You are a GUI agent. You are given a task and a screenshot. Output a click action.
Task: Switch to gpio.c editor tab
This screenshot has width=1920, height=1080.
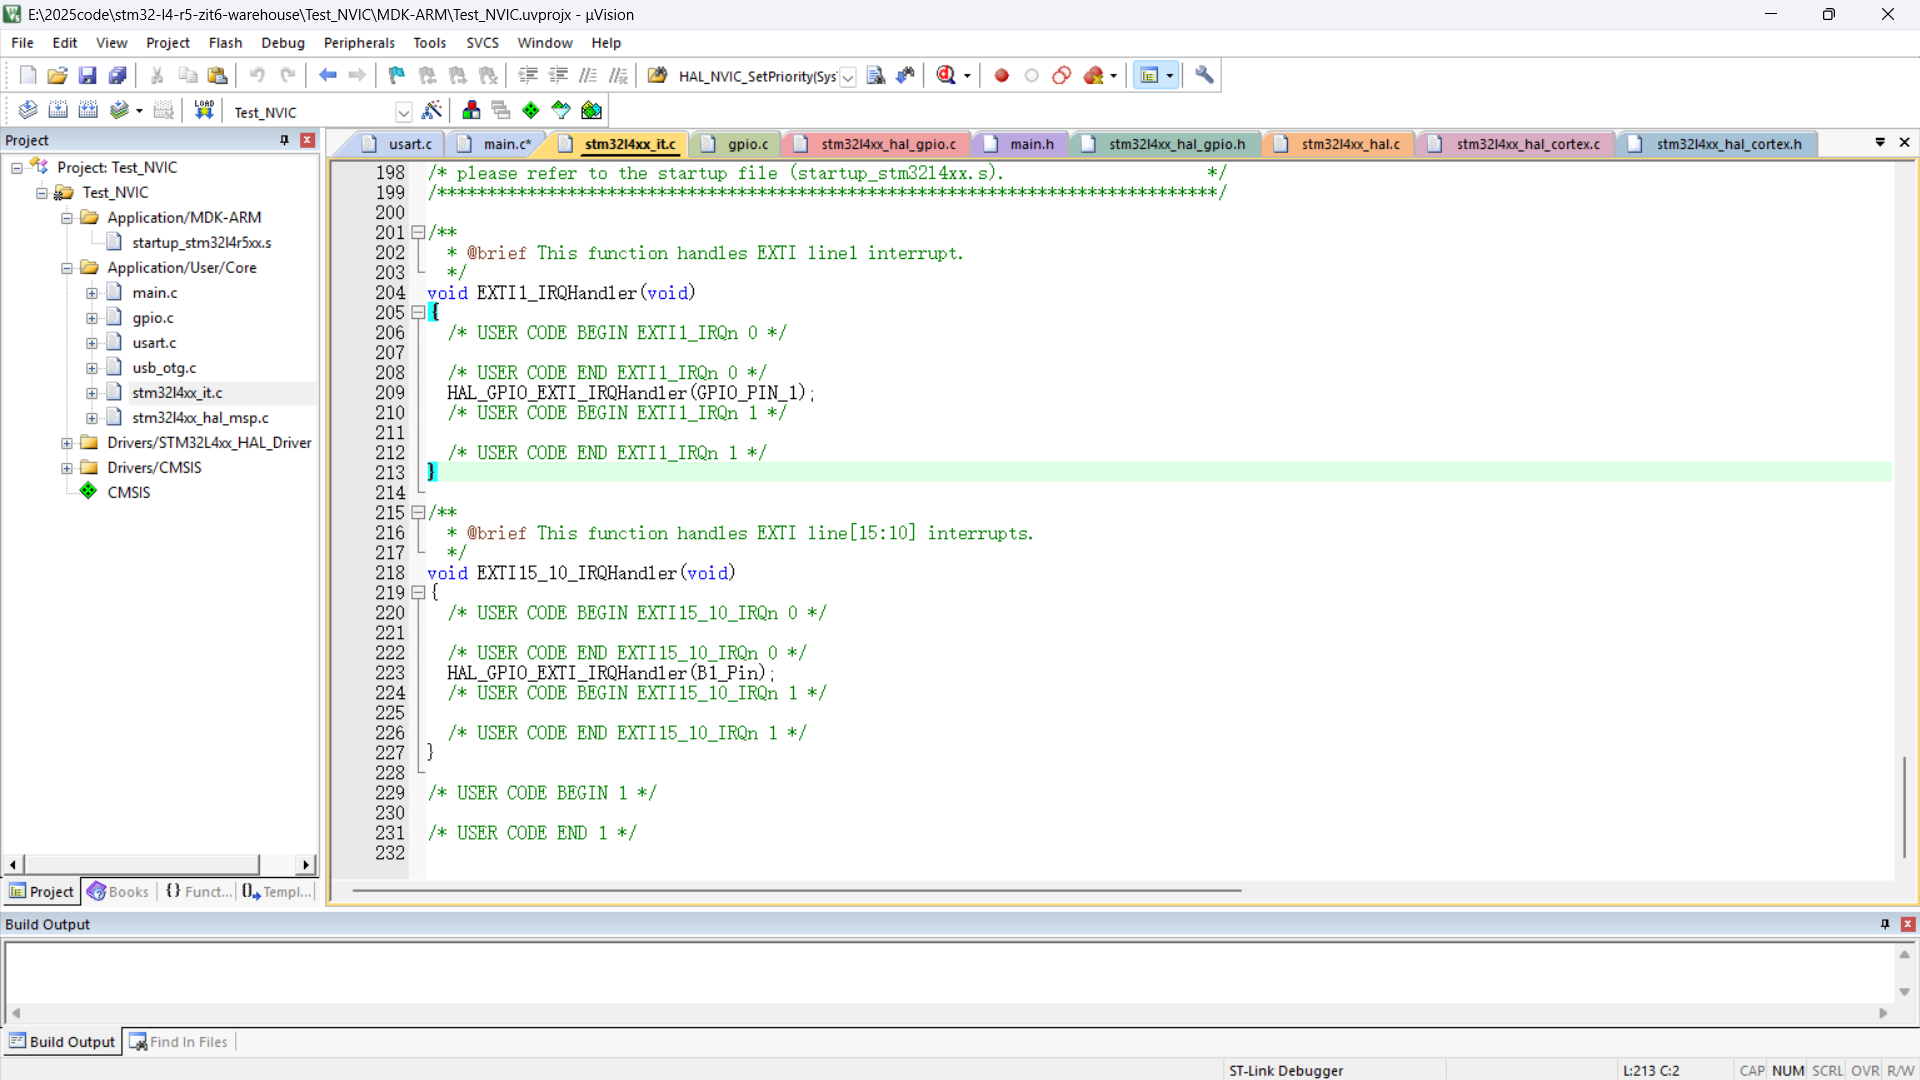[747, 144]
